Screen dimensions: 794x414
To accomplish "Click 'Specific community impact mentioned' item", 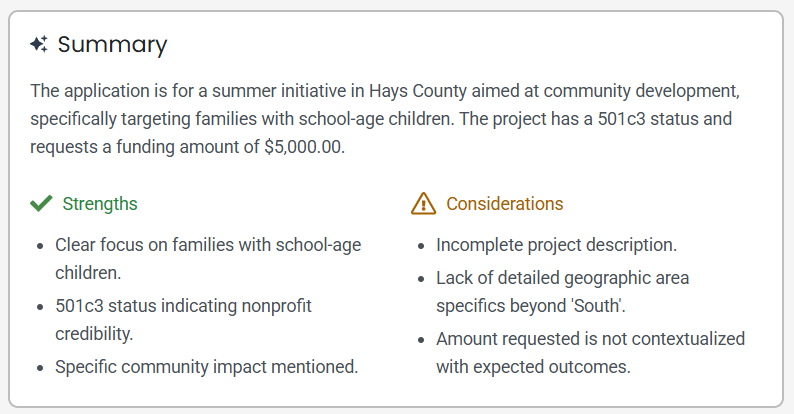I will pos(207,366).
